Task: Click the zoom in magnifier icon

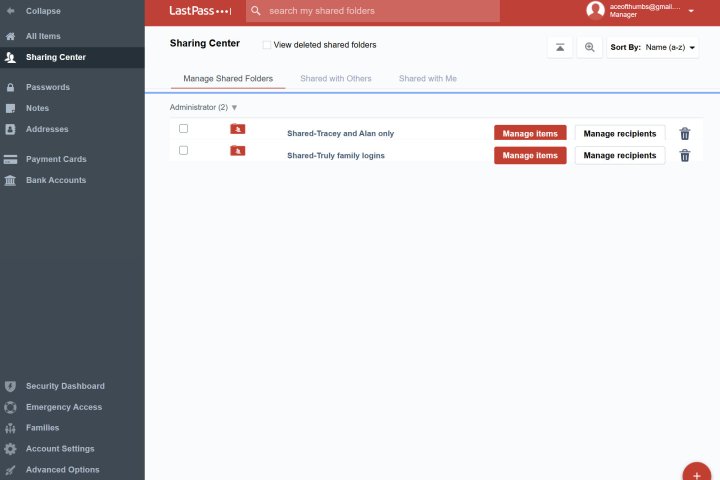Action: click(x=590, y=47)
